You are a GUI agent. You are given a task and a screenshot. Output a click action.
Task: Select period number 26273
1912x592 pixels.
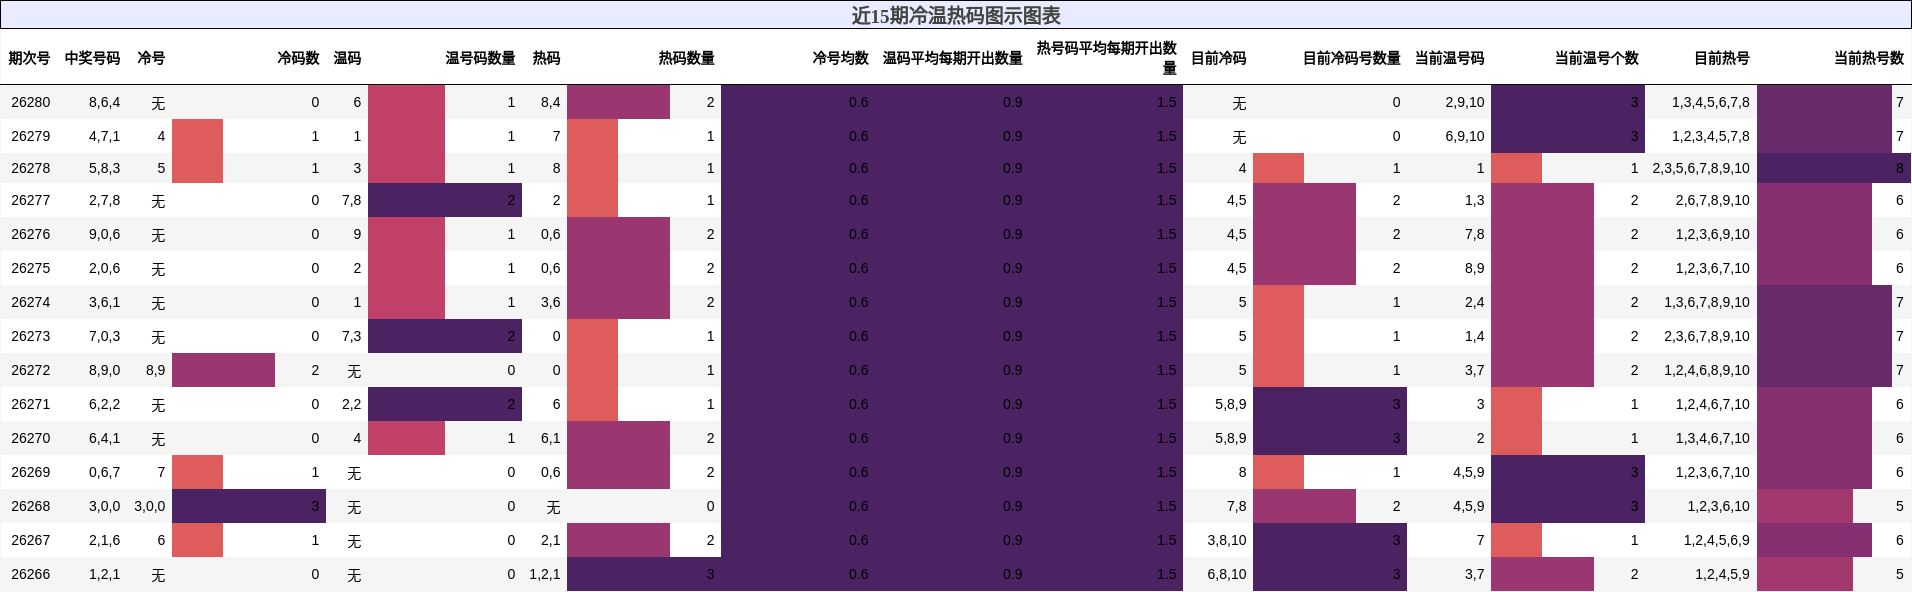pyautogui.click(x=31, y=336)
